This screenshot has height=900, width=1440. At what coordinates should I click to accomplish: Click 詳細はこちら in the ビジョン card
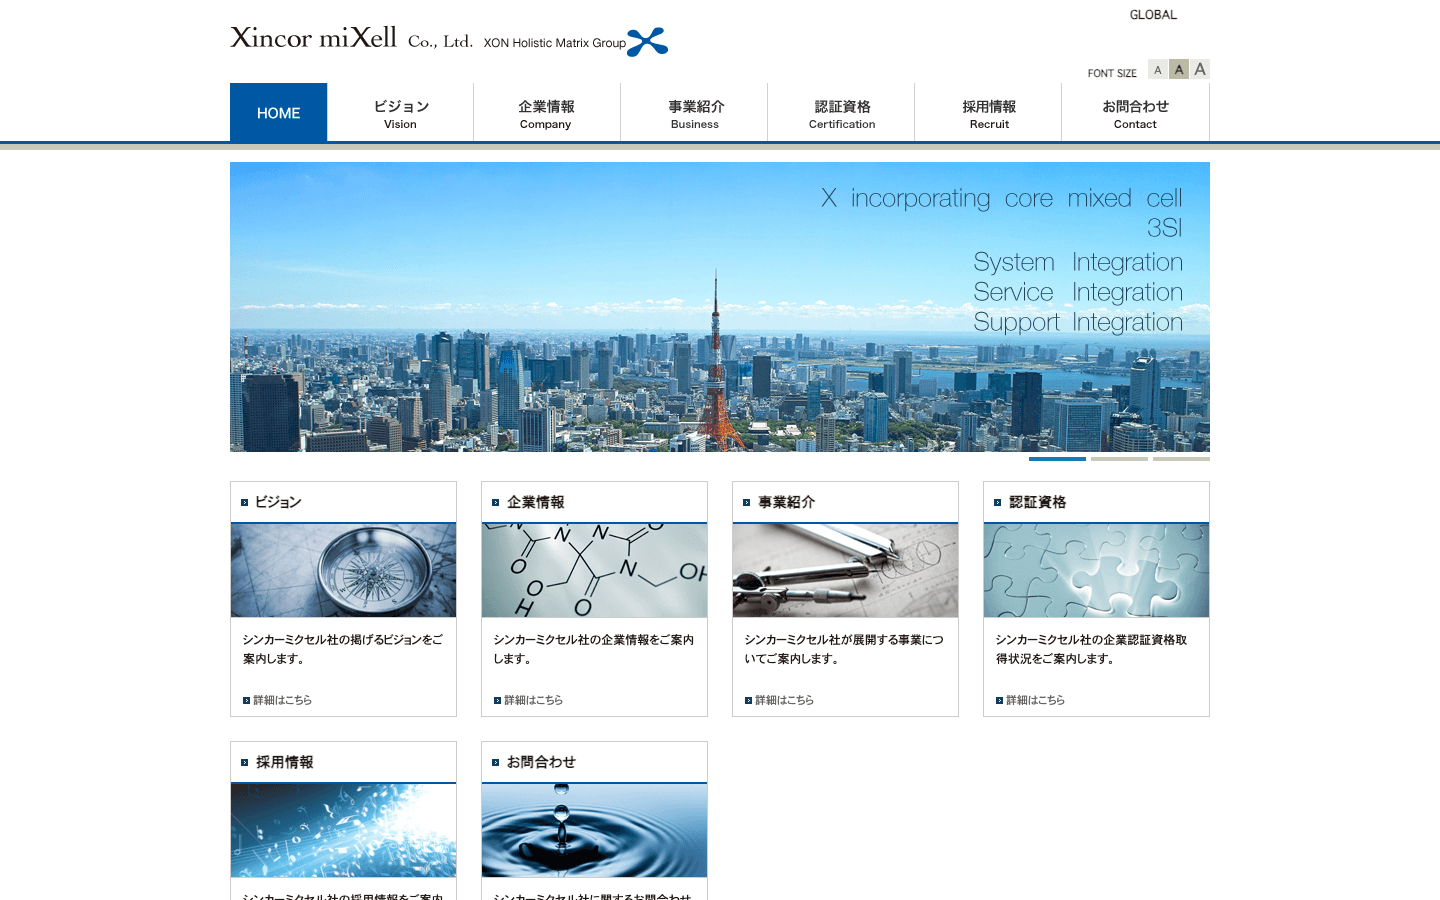[x=282, y=700]
